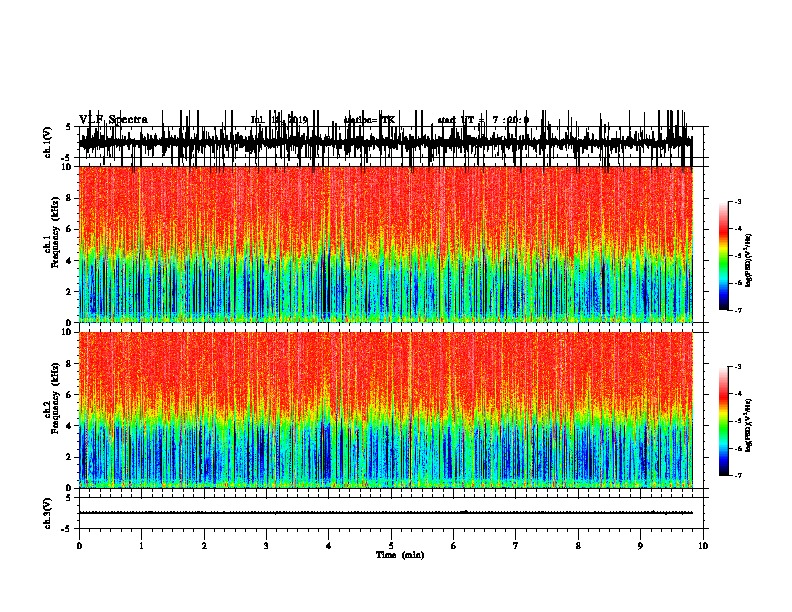The image size is (792, 612).
Task: Click time axis tick label '10'
Action: (x=703, y=546)
